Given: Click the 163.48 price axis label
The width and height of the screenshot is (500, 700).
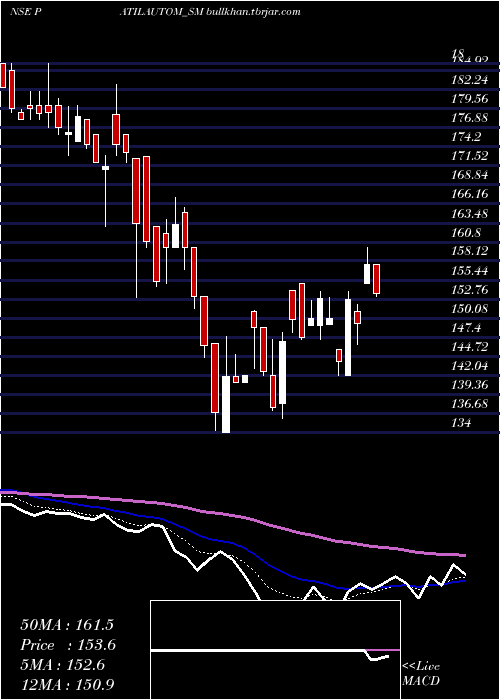Looking at the screenshot, I should pos(471,213).
